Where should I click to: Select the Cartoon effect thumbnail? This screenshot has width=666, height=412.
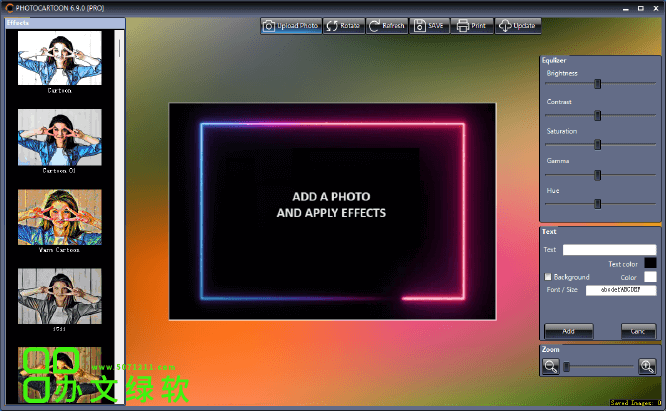[x=59, y=58]
